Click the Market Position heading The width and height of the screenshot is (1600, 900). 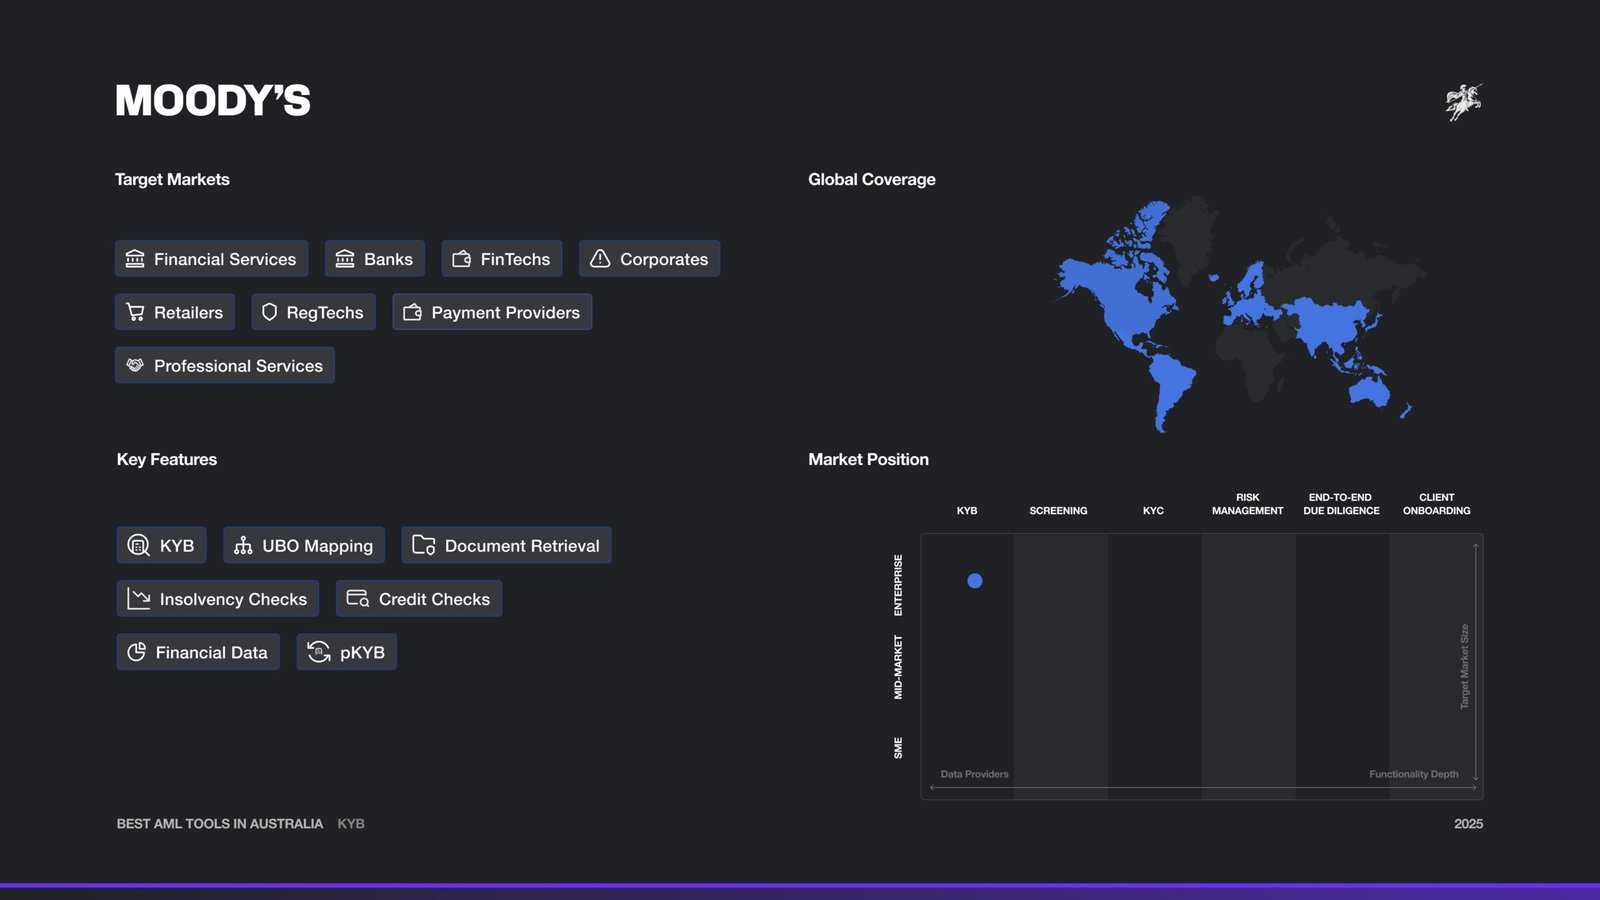pyautogui.click(x=868, y=459)
